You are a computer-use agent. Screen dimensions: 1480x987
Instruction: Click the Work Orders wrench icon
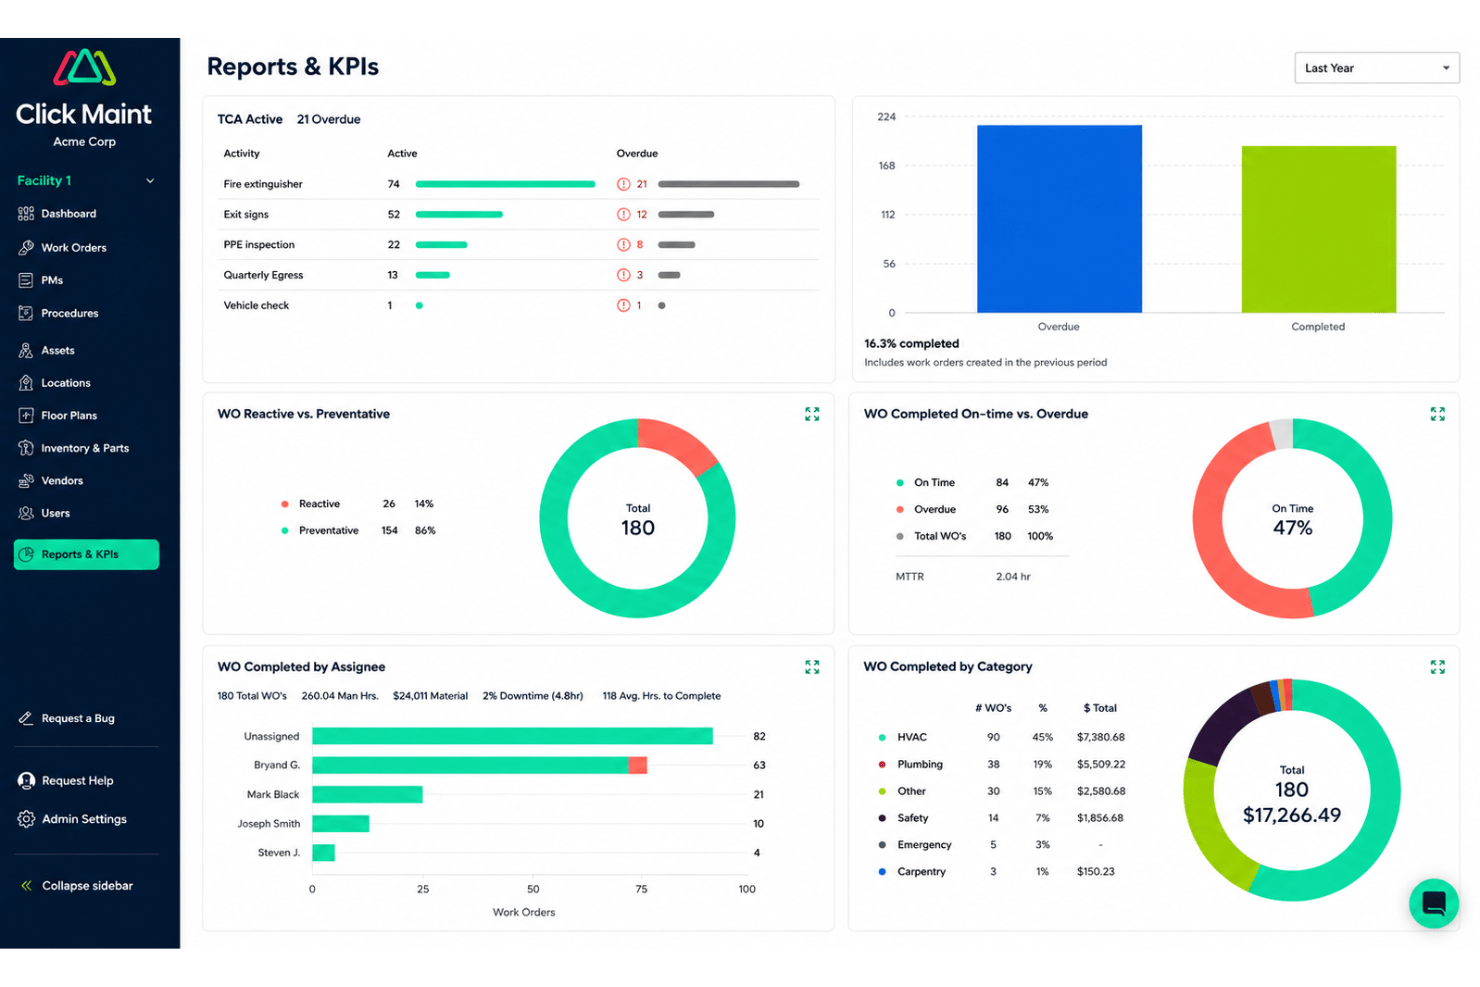point(26,247)
